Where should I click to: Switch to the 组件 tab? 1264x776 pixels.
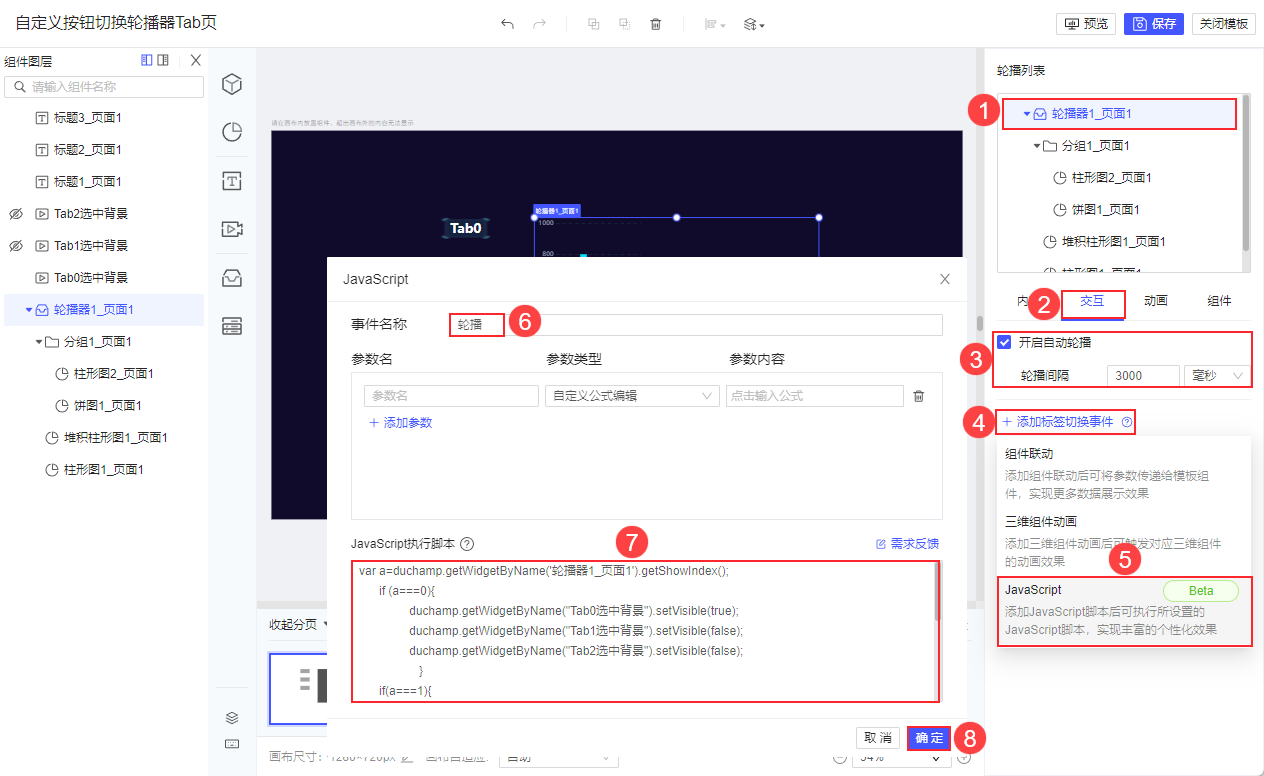coord(1219,301)
